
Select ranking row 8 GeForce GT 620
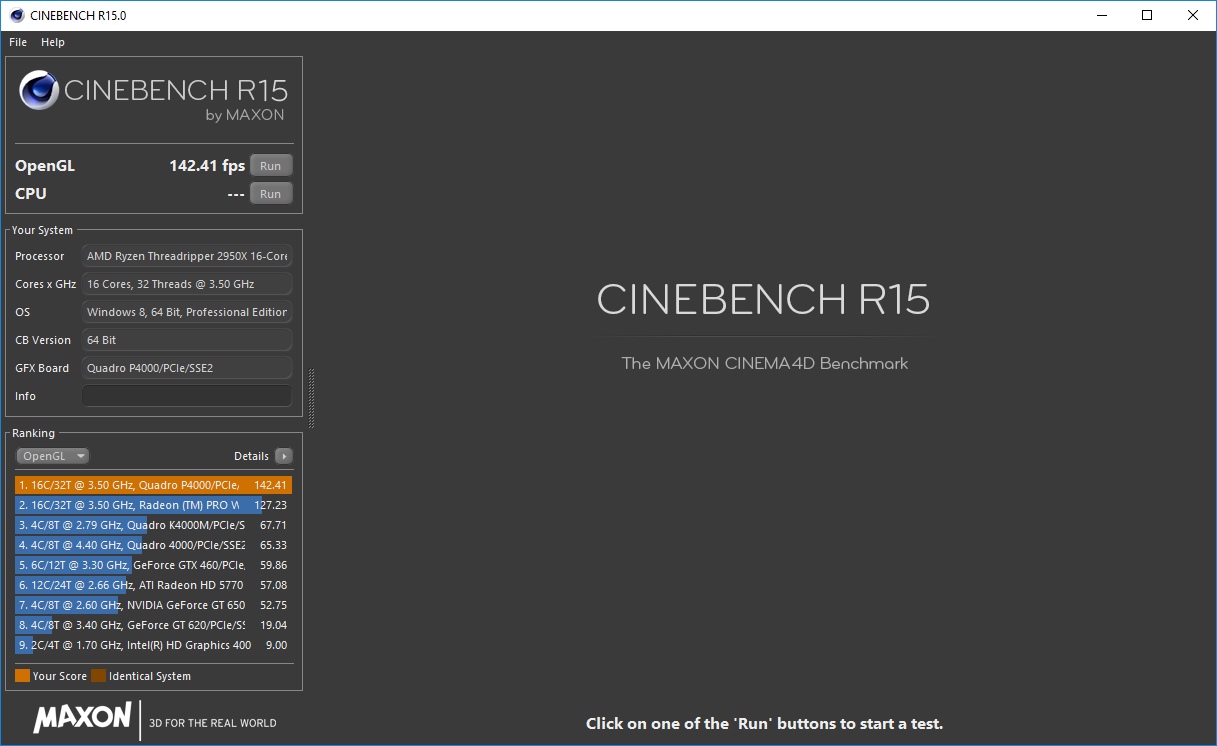154,625
